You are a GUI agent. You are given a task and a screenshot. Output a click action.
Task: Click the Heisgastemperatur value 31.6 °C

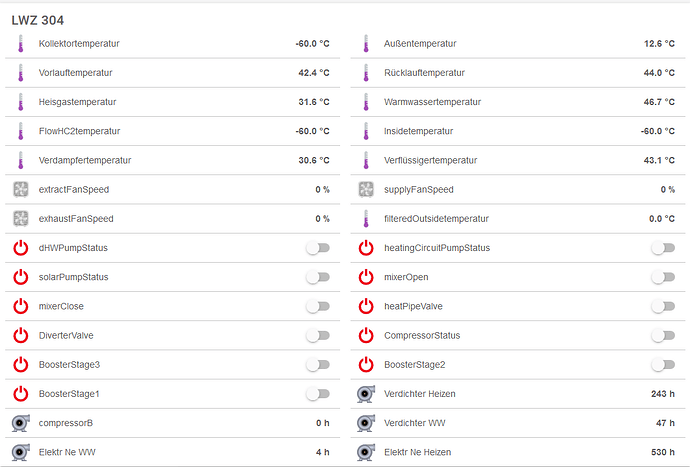click(312, 102)
